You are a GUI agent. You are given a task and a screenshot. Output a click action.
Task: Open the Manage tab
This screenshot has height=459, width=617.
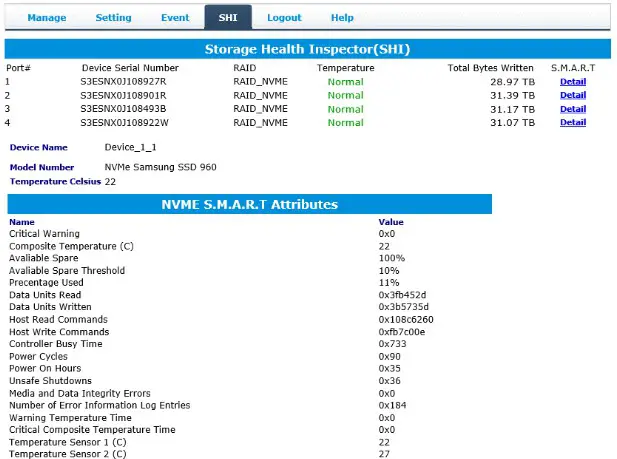tap(47, 17)
